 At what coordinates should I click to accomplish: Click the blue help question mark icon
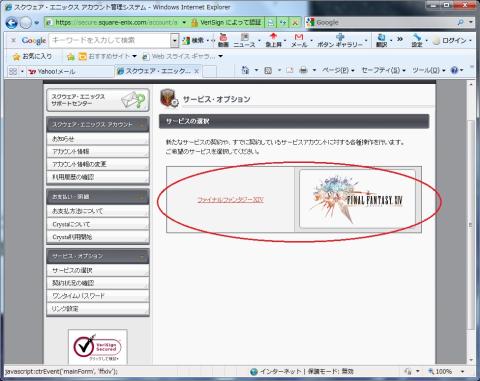454,70
